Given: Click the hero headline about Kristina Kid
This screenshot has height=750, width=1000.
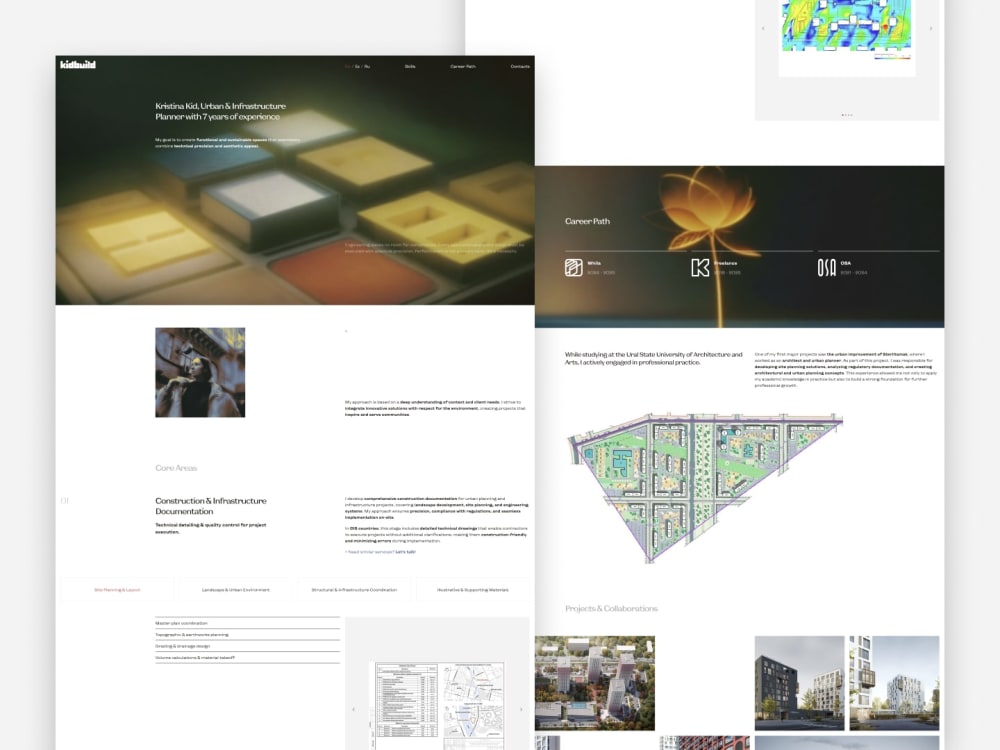Looking at the screenshot, I should coord(221,111).
